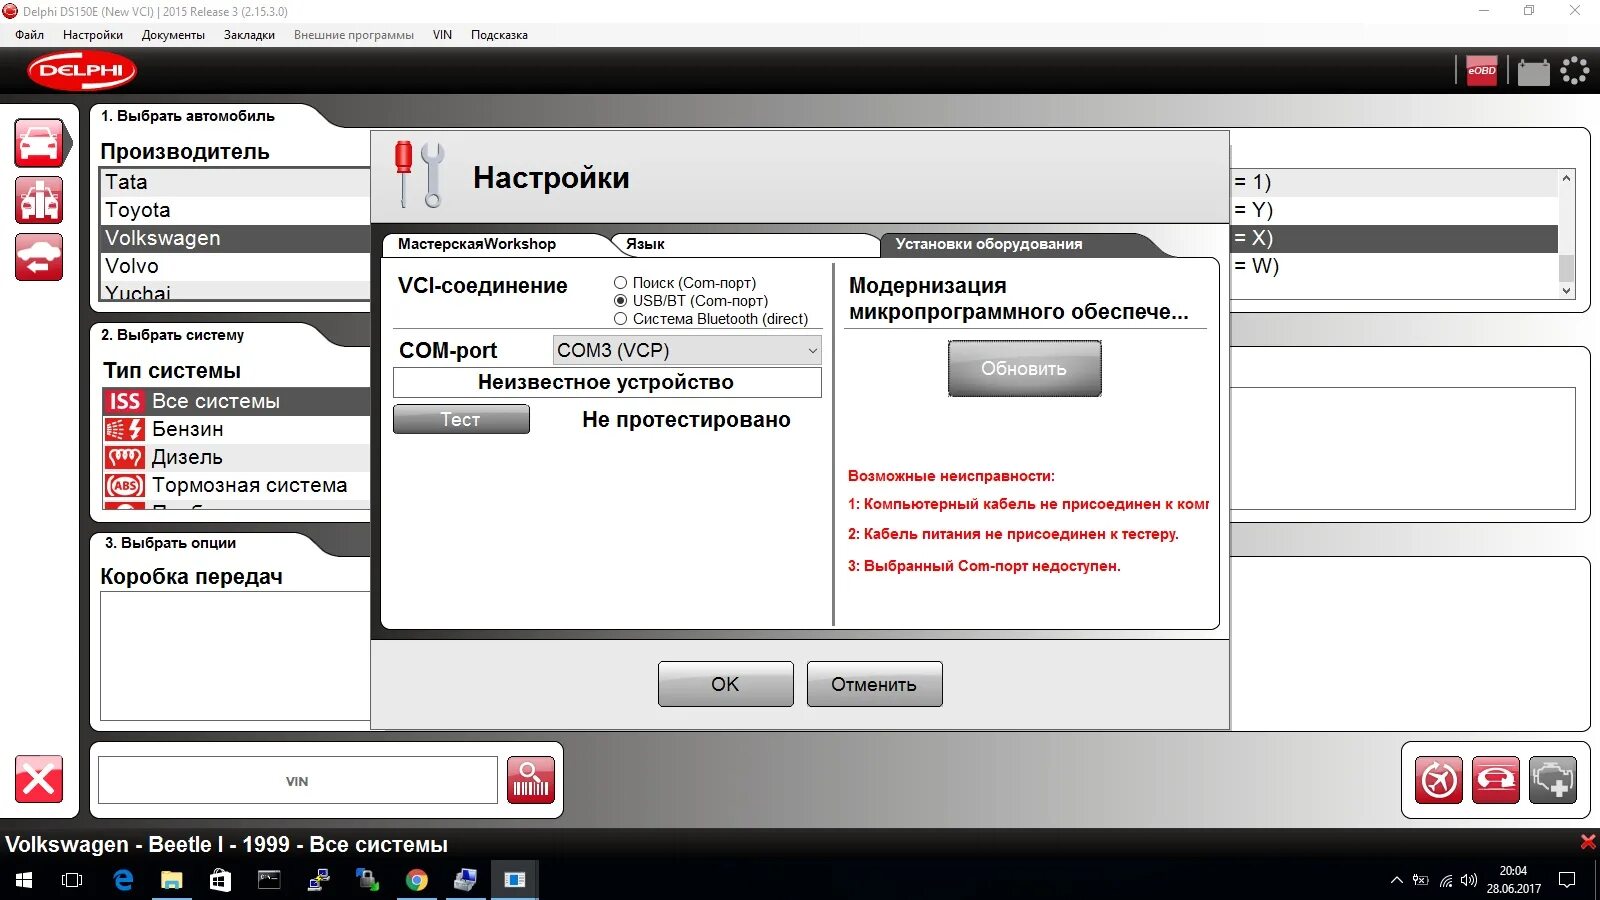The height and width of the screenshot is (900, 1600).
Task: Click the Wi-Fi network icon in system tray
Action: click(1446, 881)
